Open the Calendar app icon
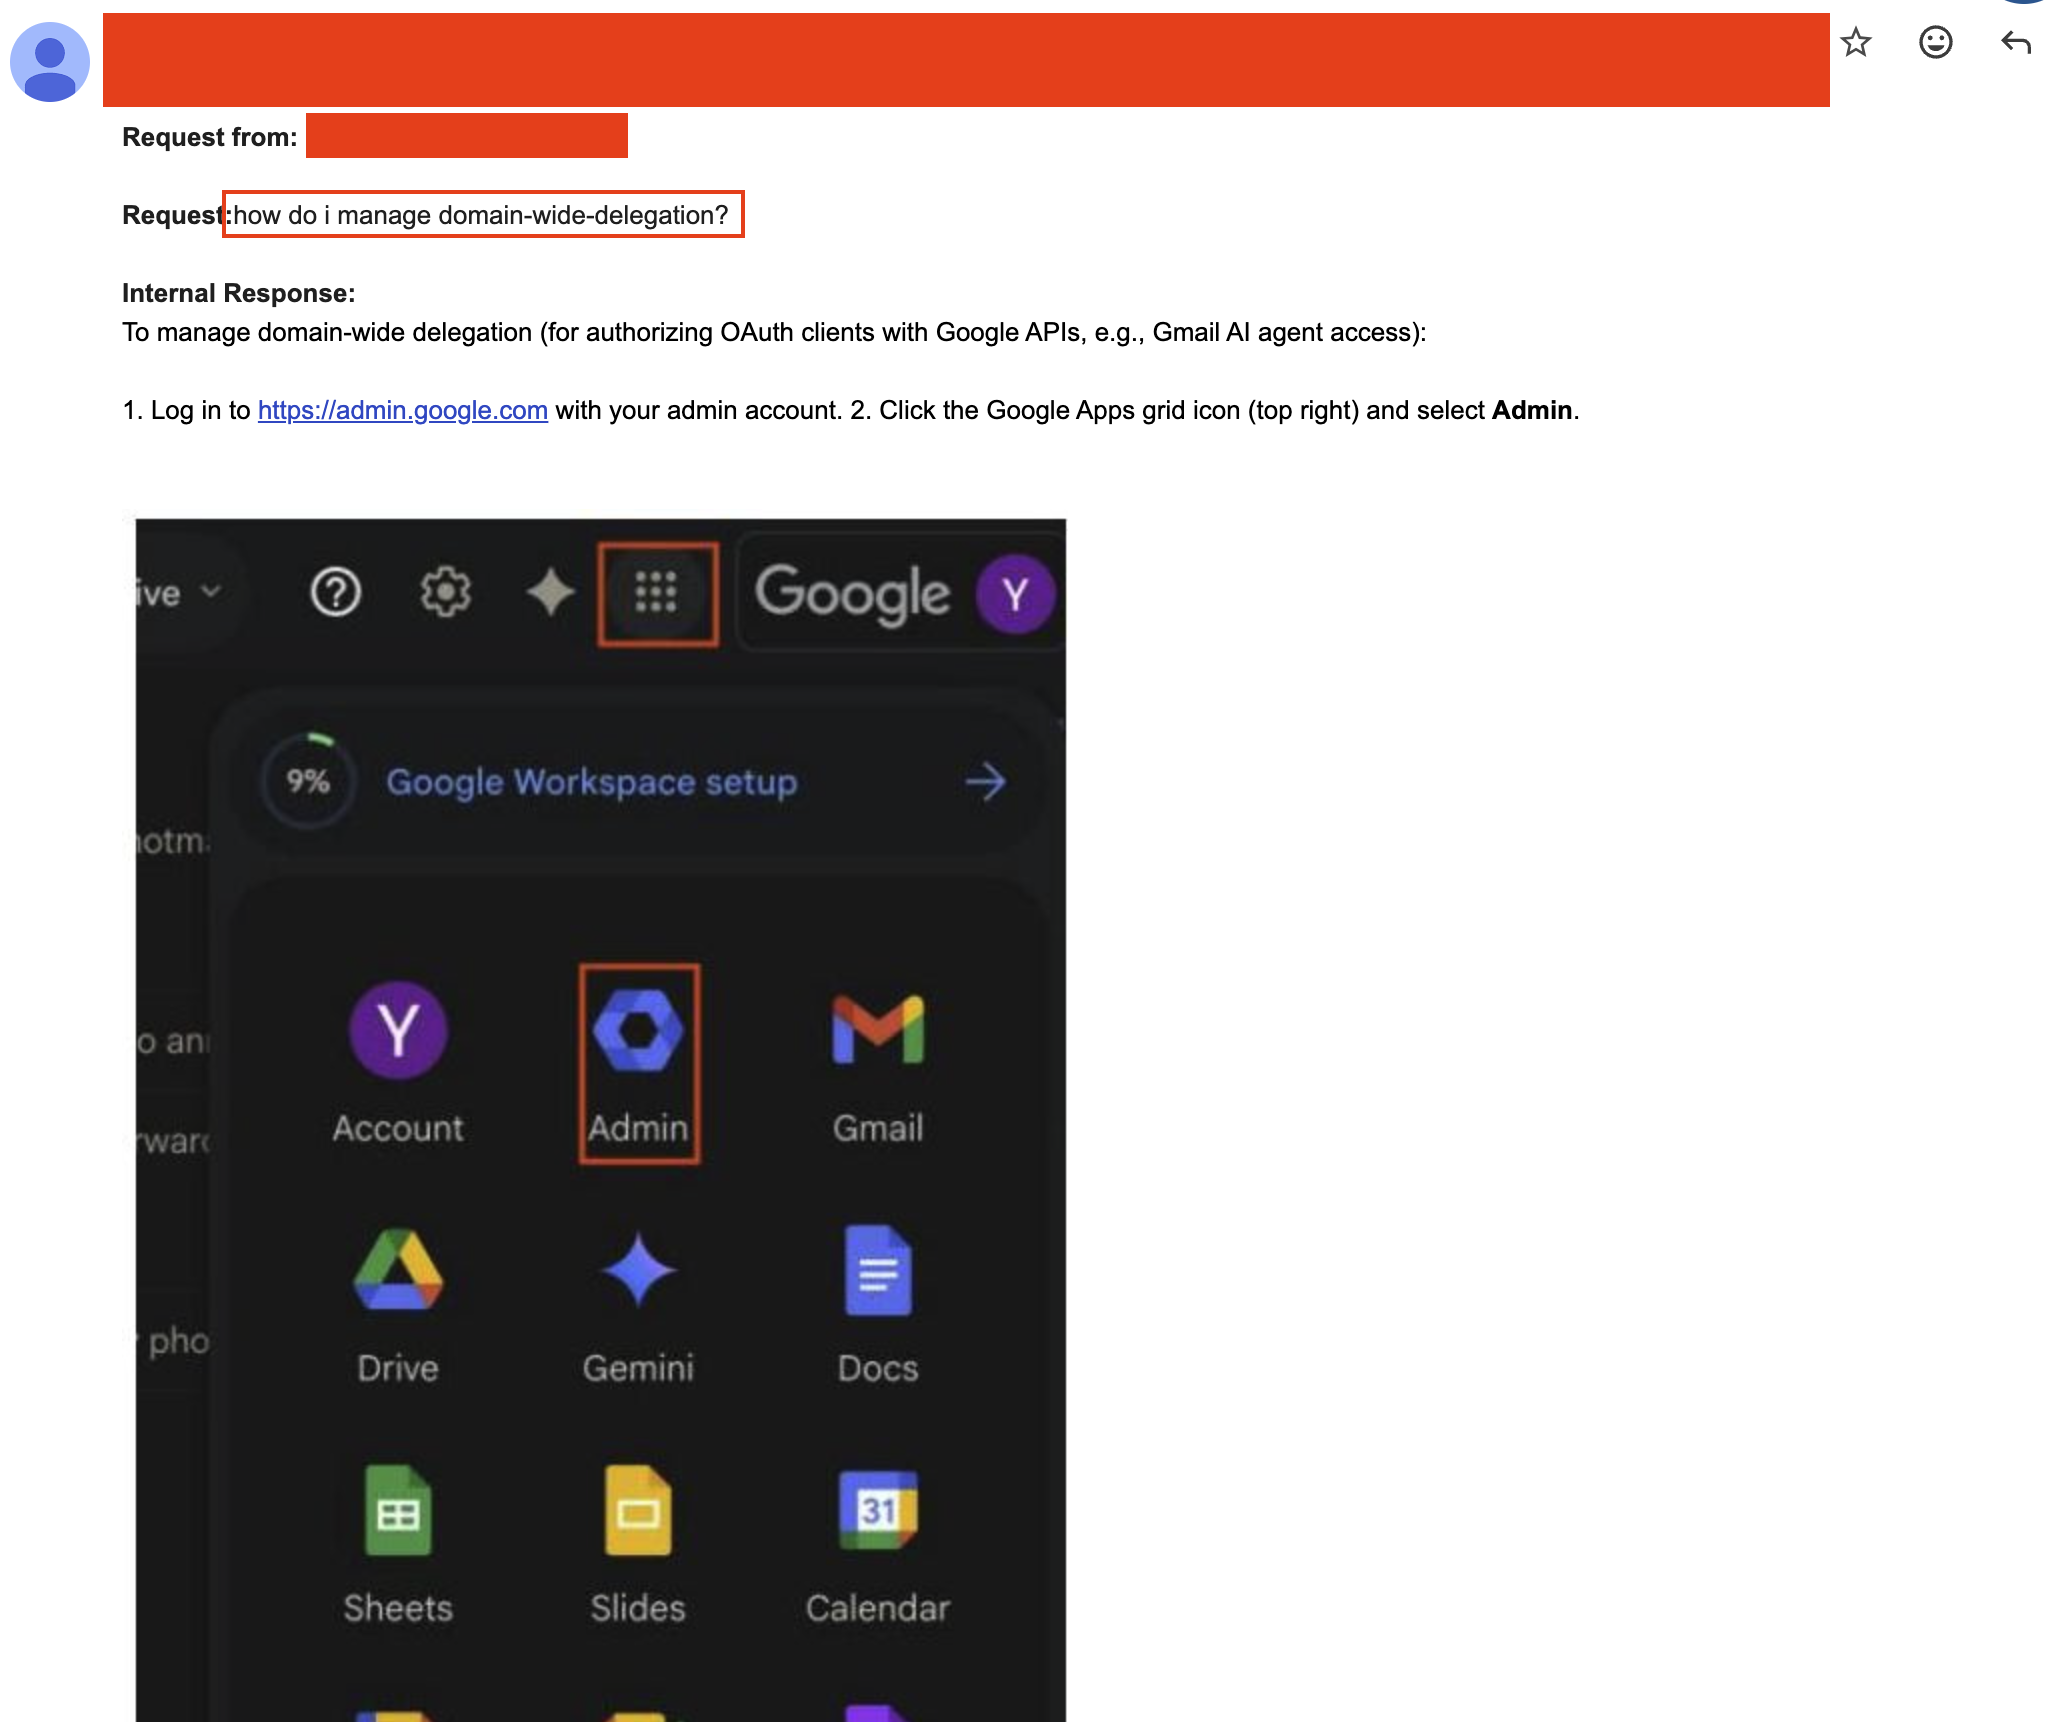This screenshot has height=1722, width=2068. 878,1510
